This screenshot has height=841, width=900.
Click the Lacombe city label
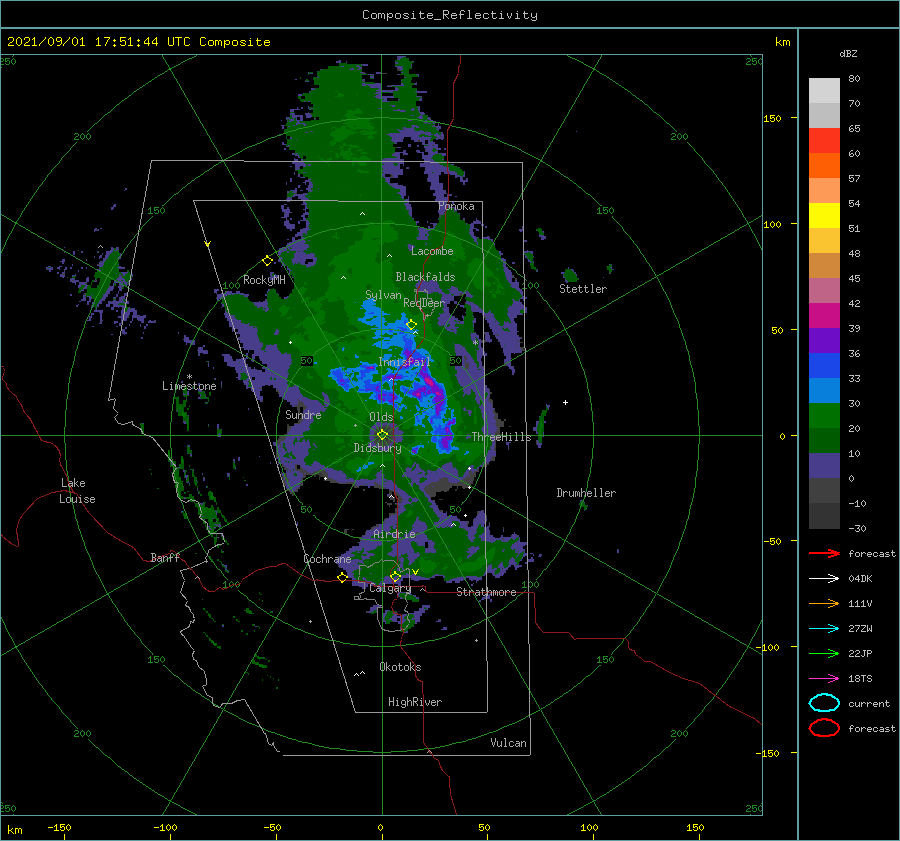pos(432,251)
